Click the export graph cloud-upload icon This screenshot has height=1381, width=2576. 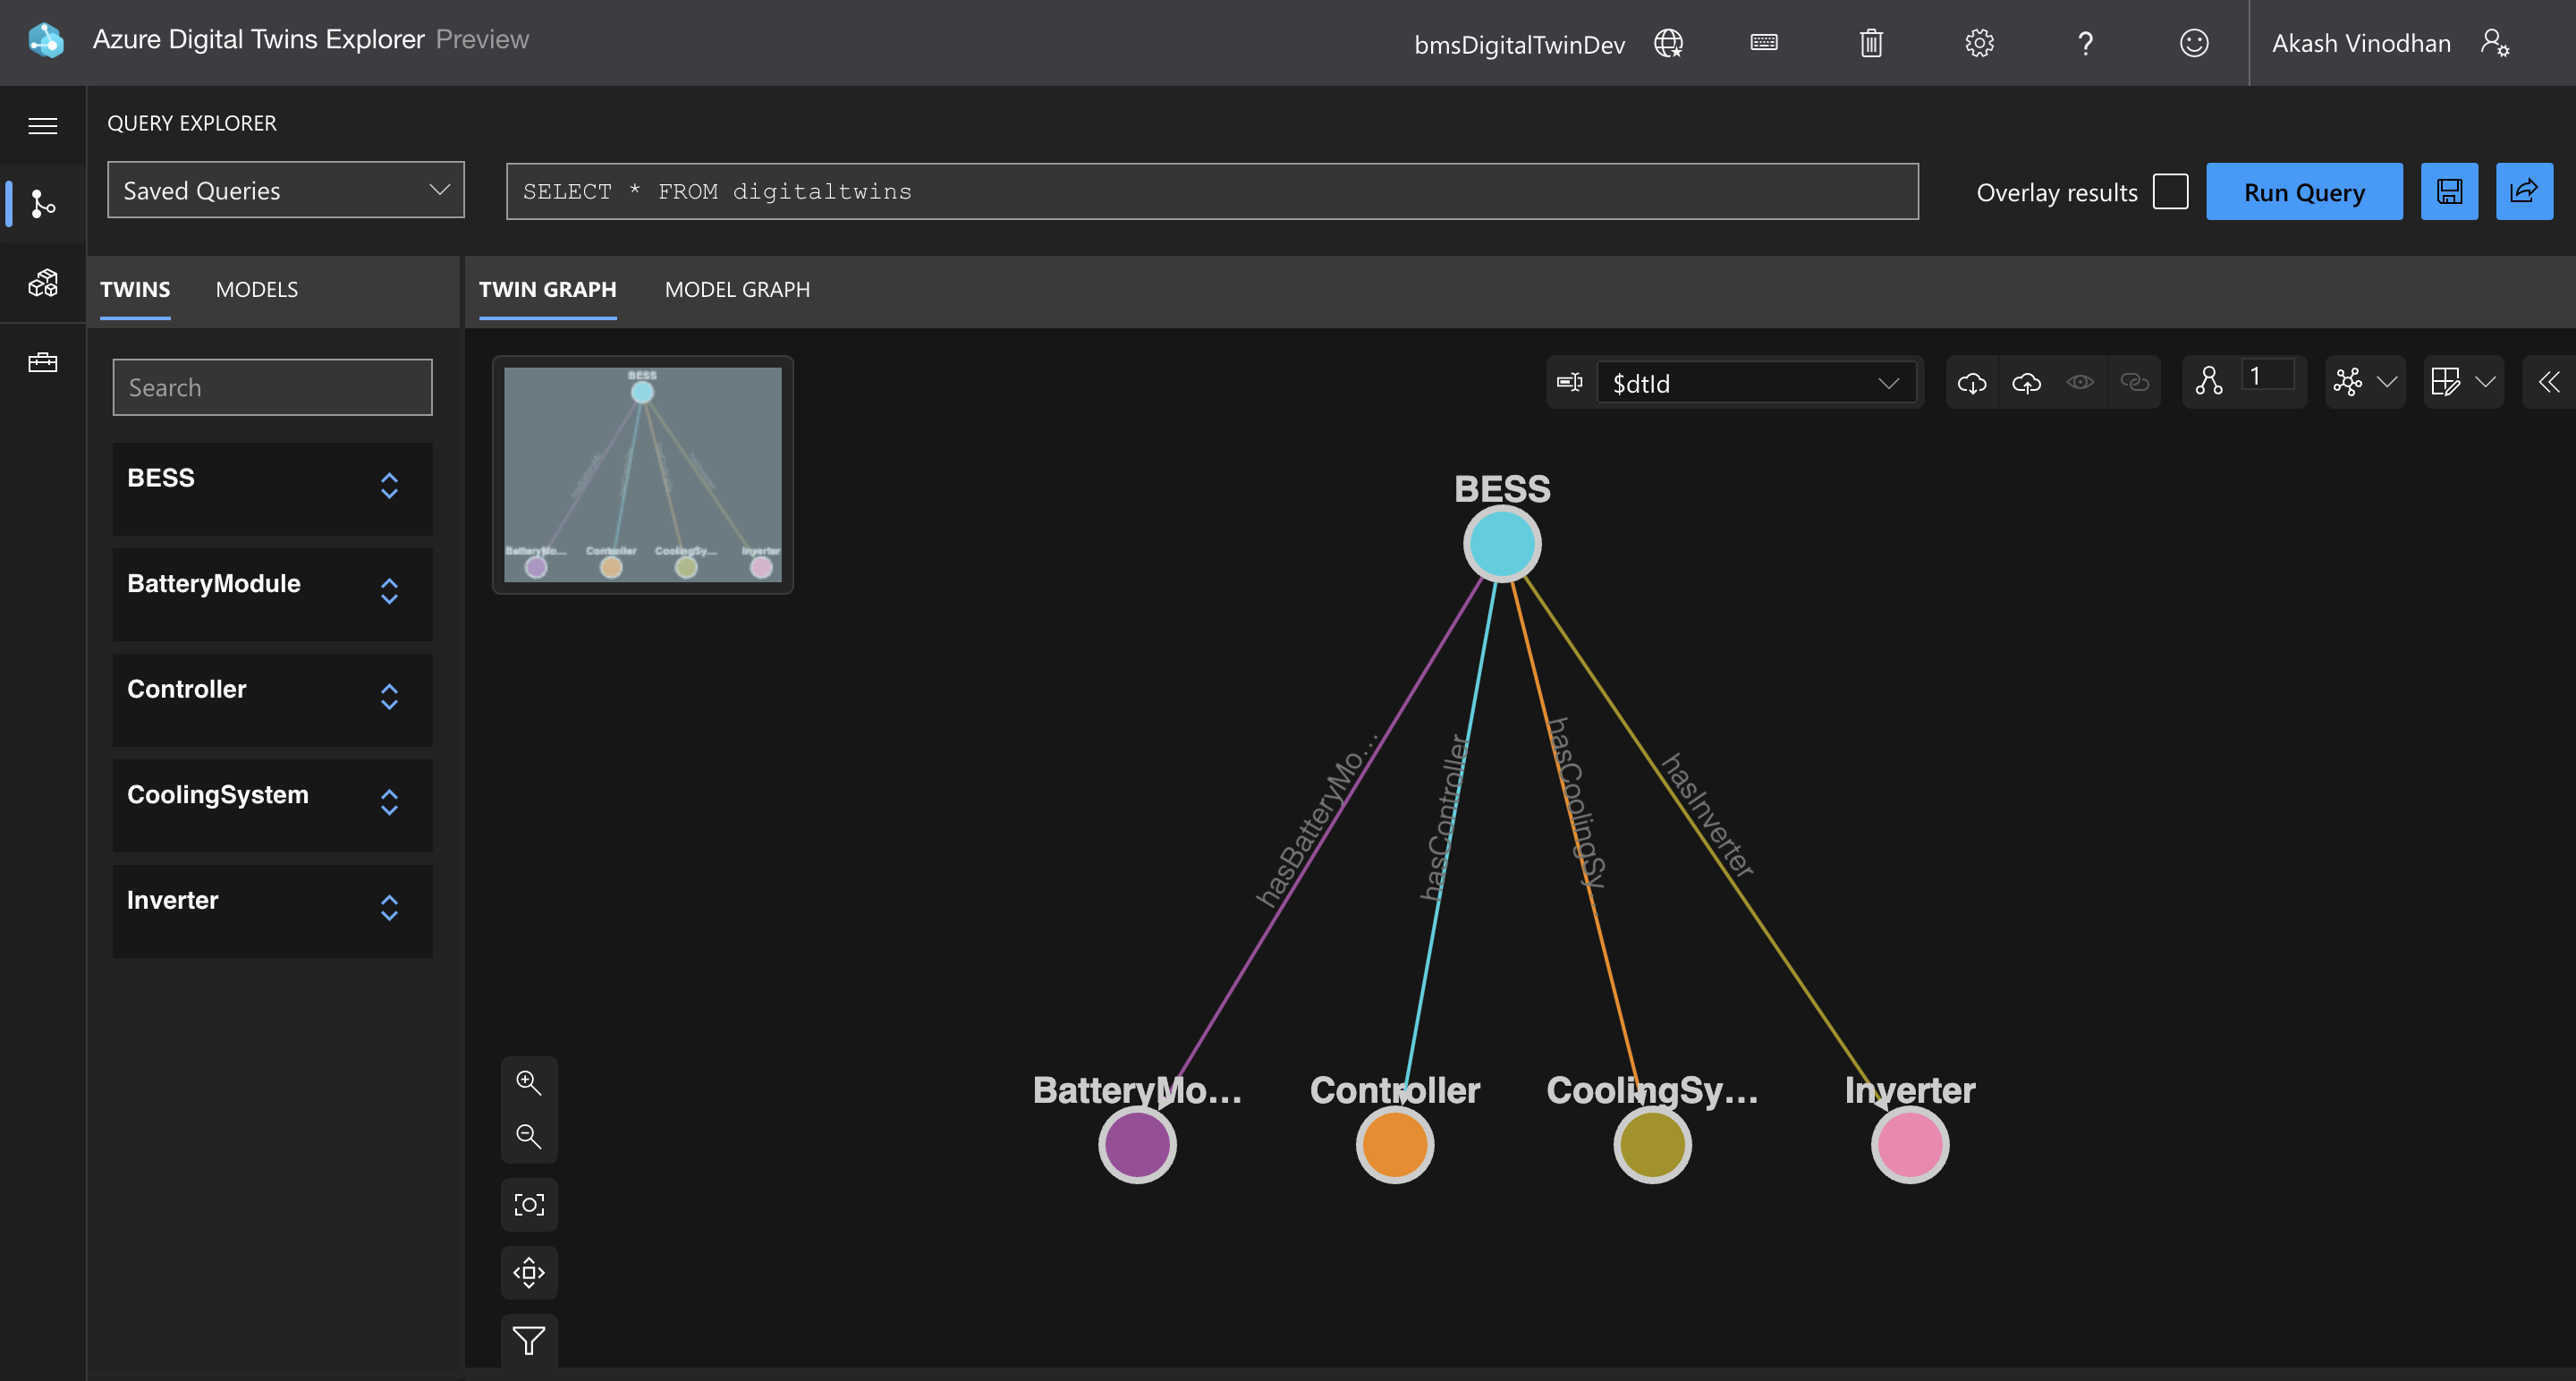tap(2027, 382)
